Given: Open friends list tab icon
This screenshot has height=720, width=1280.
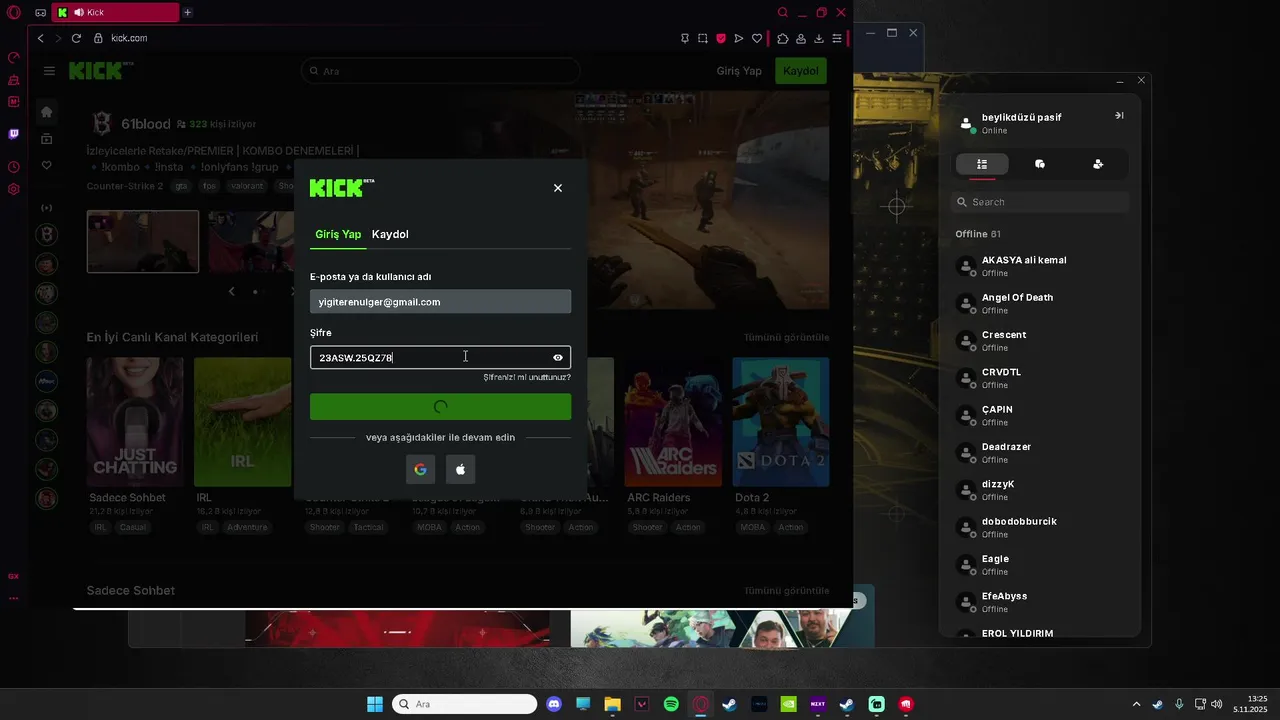Looking at the screenshot, I should tap(982, 164).
